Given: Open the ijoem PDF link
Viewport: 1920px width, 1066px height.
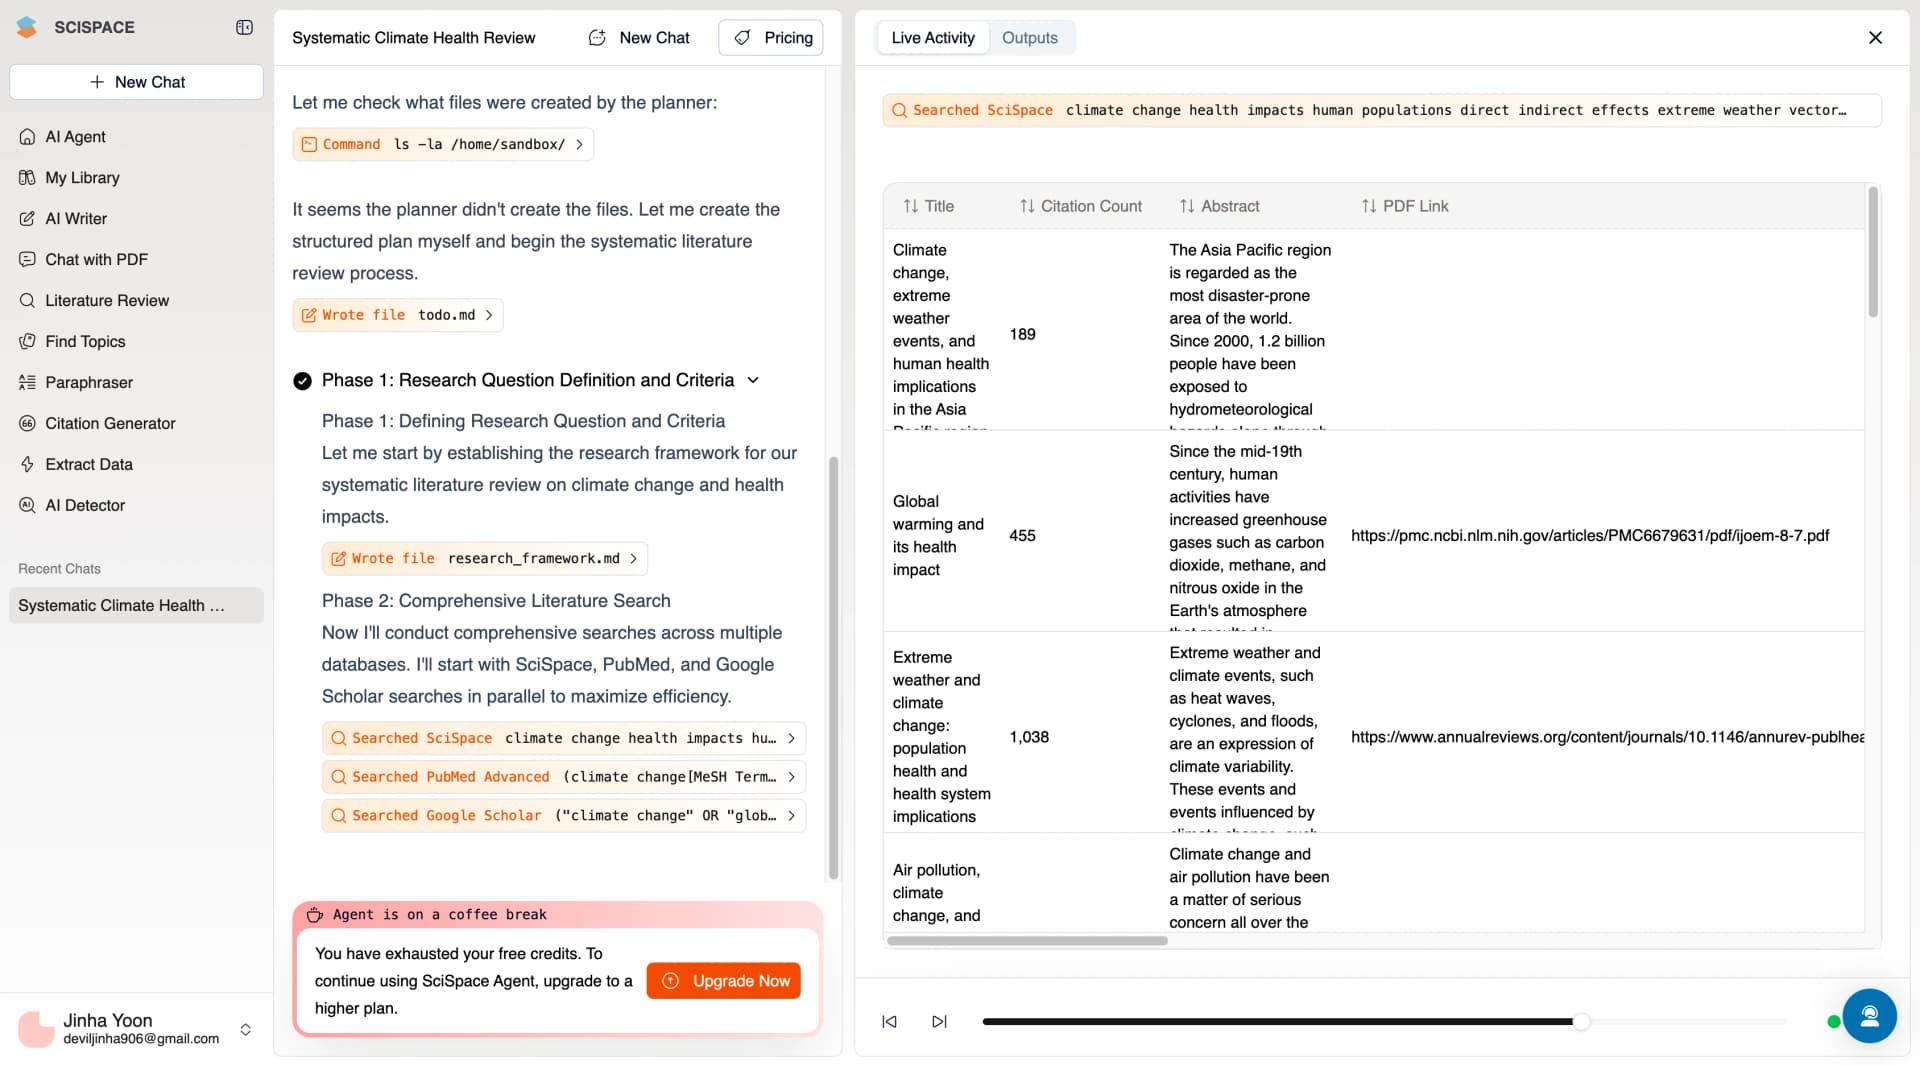Looking at the screenshot, I should coord(1589,536).
